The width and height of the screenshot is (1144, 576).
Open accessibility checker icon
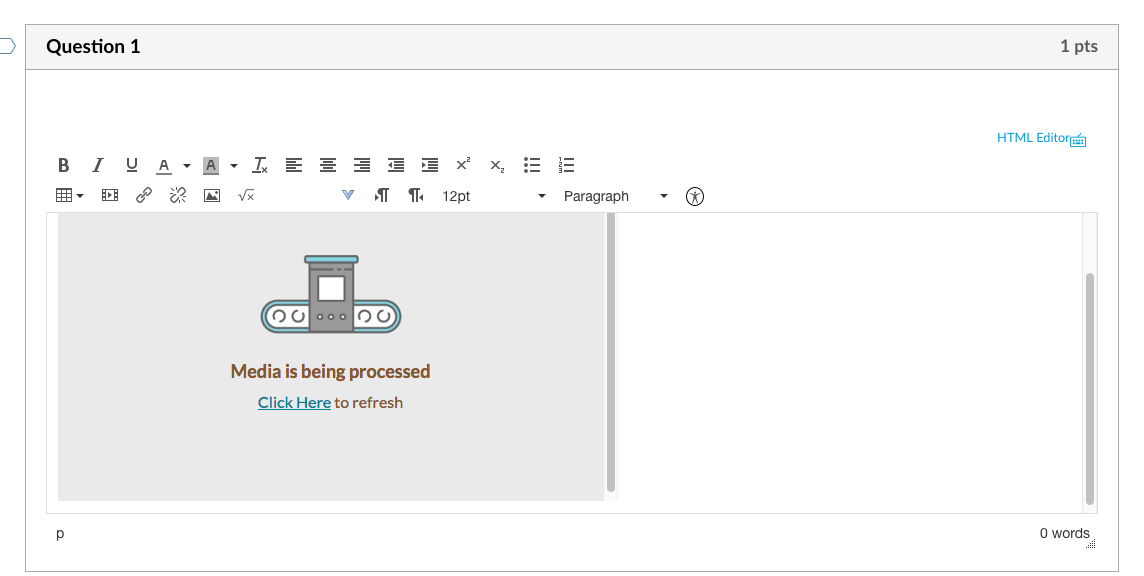[x=695, y=196]
